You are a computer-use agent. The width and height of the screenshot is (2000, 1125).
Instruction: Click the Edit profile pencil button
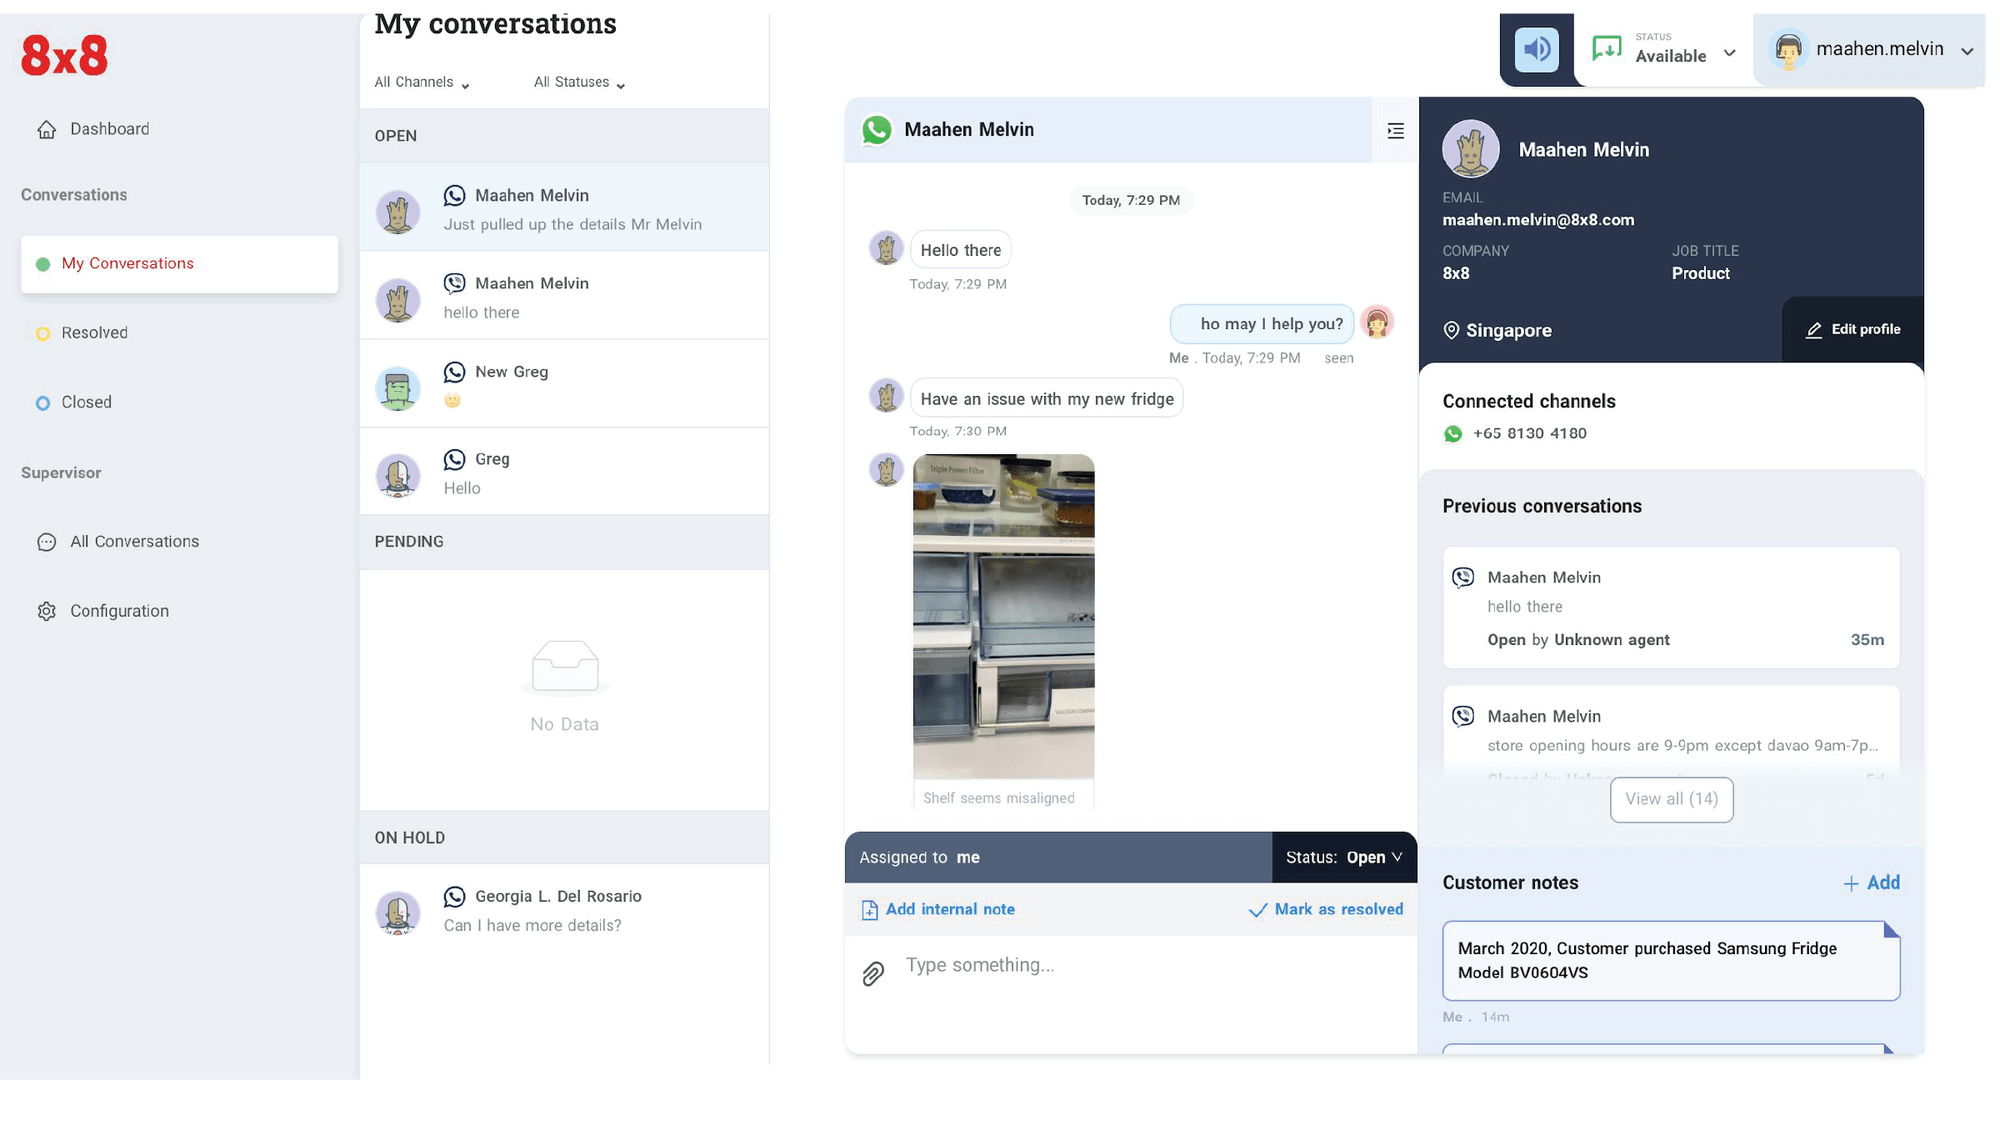tap(1852, 330)
